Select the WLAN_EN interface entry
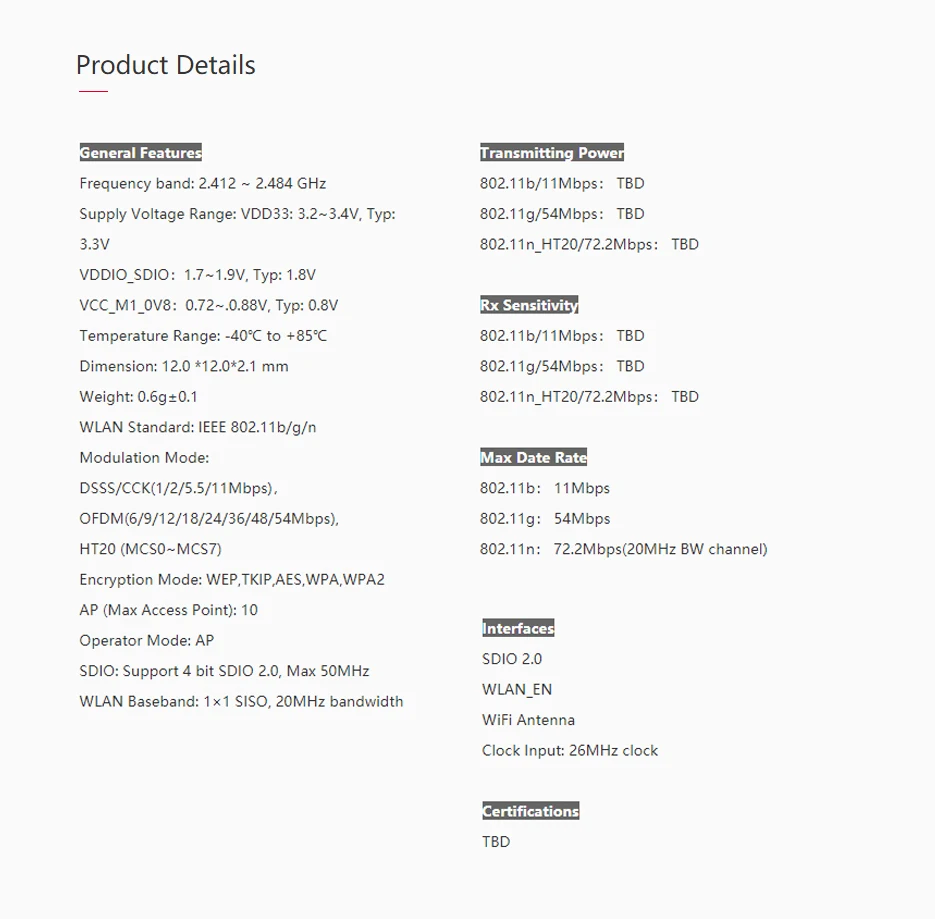 click(517, 690)
